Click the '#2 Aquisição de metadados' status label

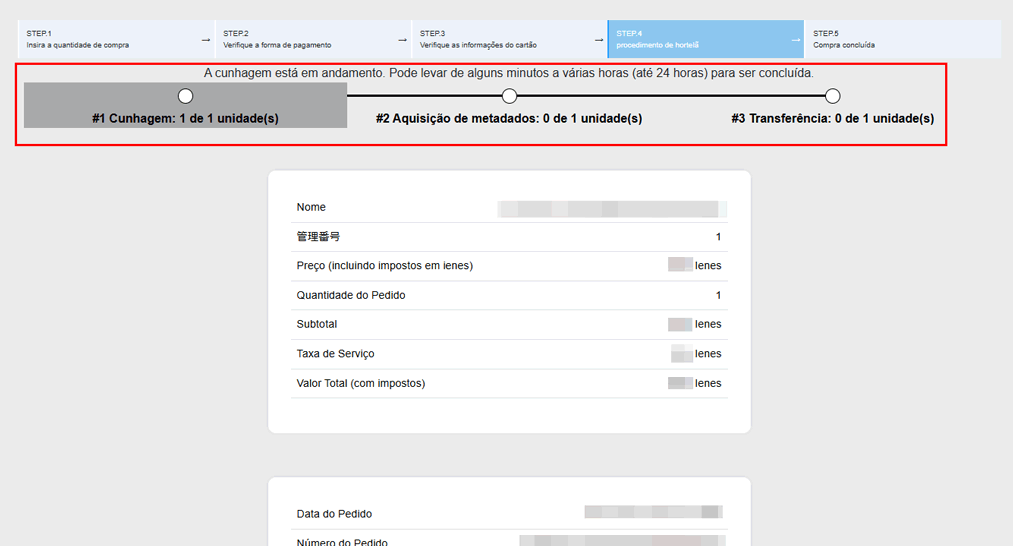(509, 118)
